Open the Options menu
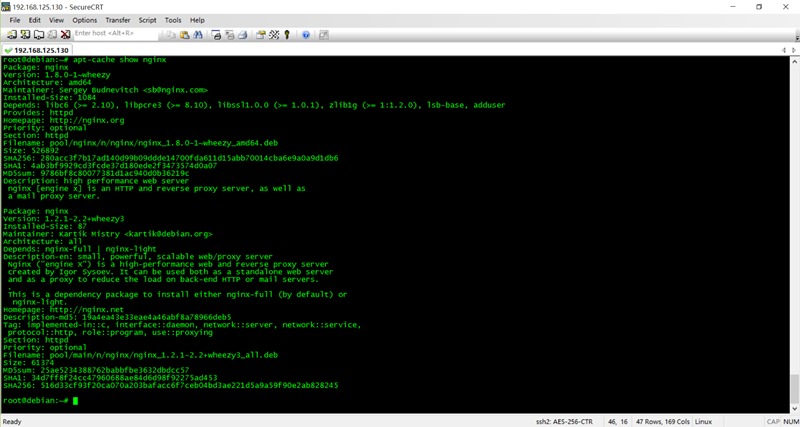800x427 pixels. coord(85,20)
